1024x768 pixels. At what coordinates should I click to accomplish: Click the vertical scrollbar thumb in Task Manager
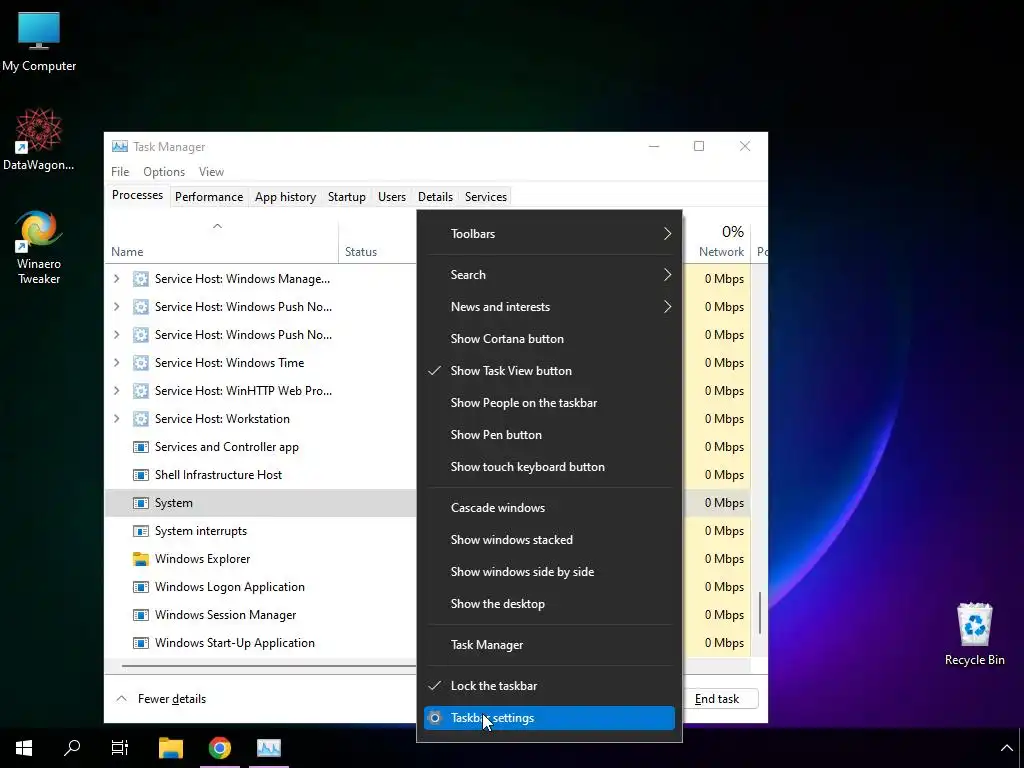click(760, 613)
